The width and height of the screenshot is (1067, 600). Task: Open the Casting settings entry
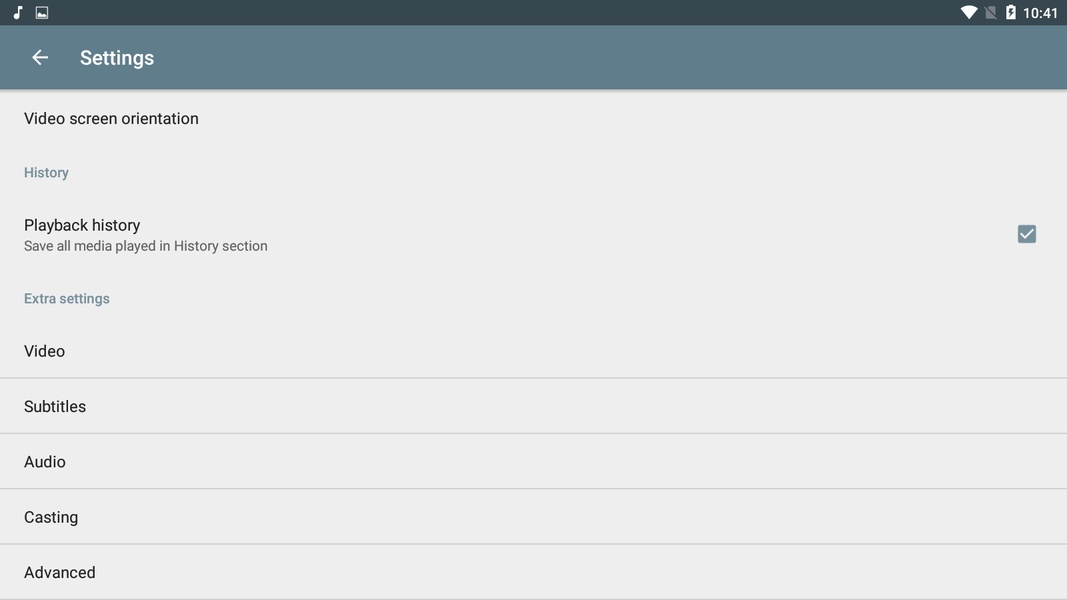coord(534,517)
